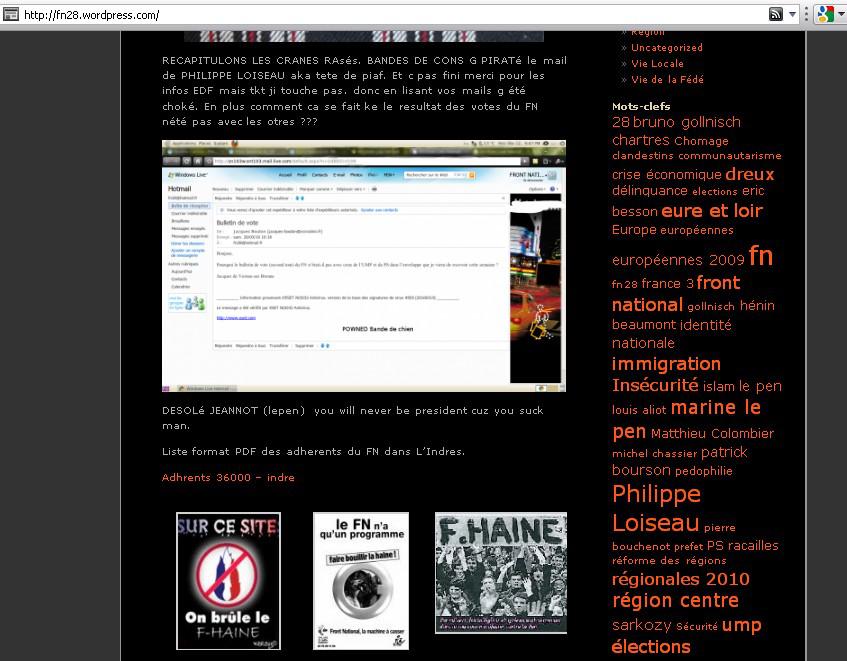
Task: Open the 'le FN n'a qu'un programme' poster
Action: click(x=361, y=581)
